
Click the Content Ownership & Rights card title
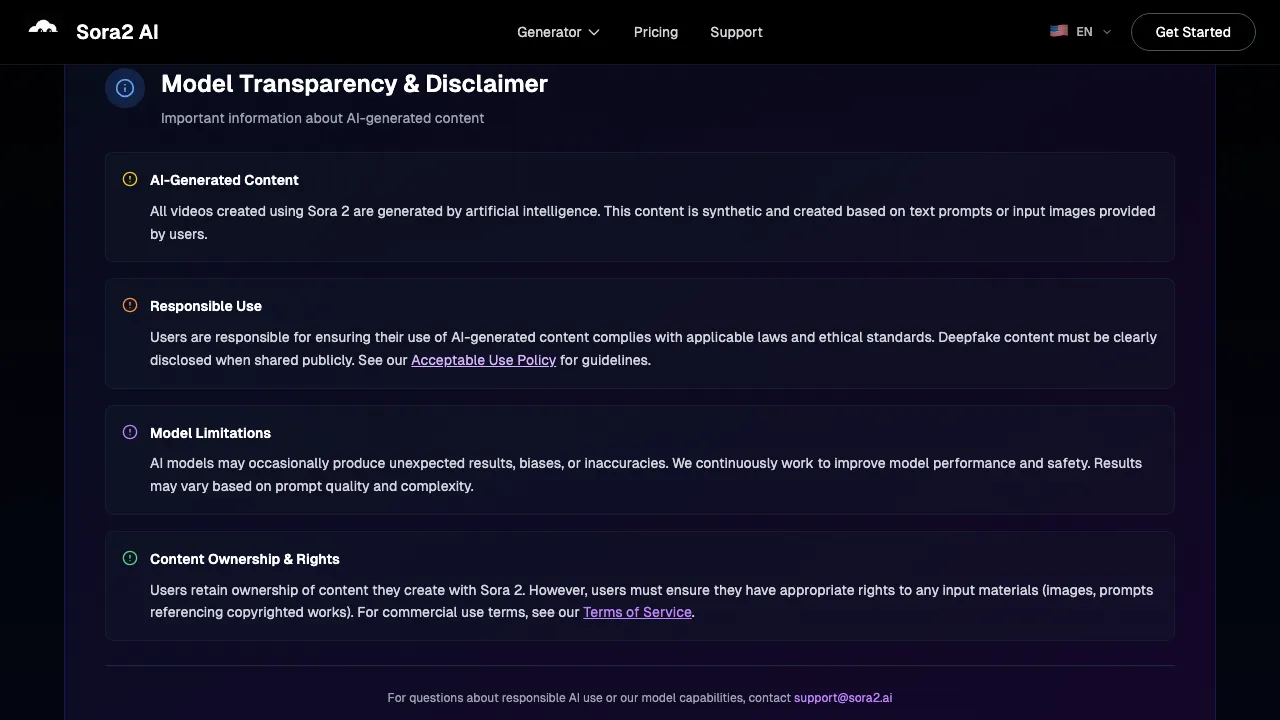[x=245, y=559]
